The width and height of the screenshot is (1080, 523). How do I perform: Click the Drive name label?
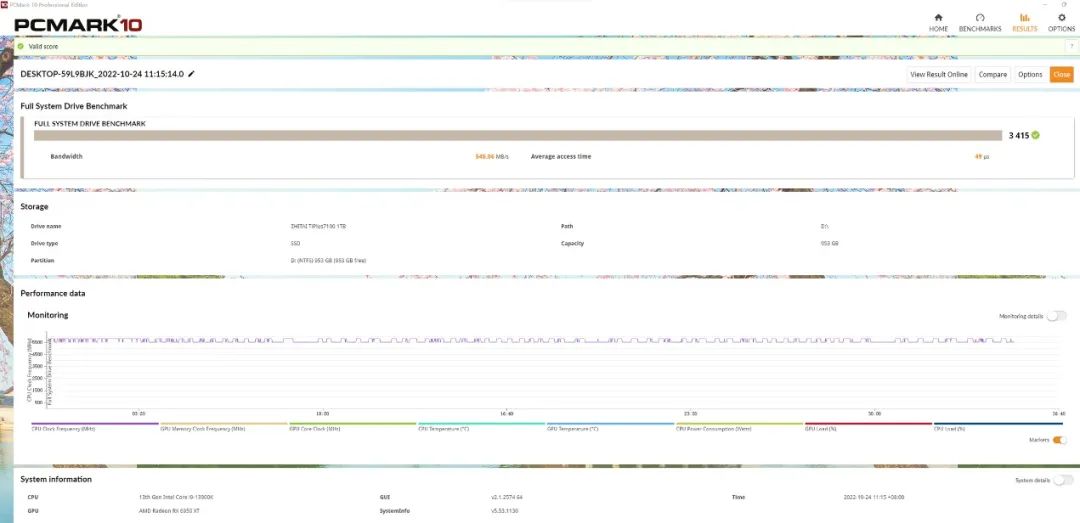click(x=45, y=226)
